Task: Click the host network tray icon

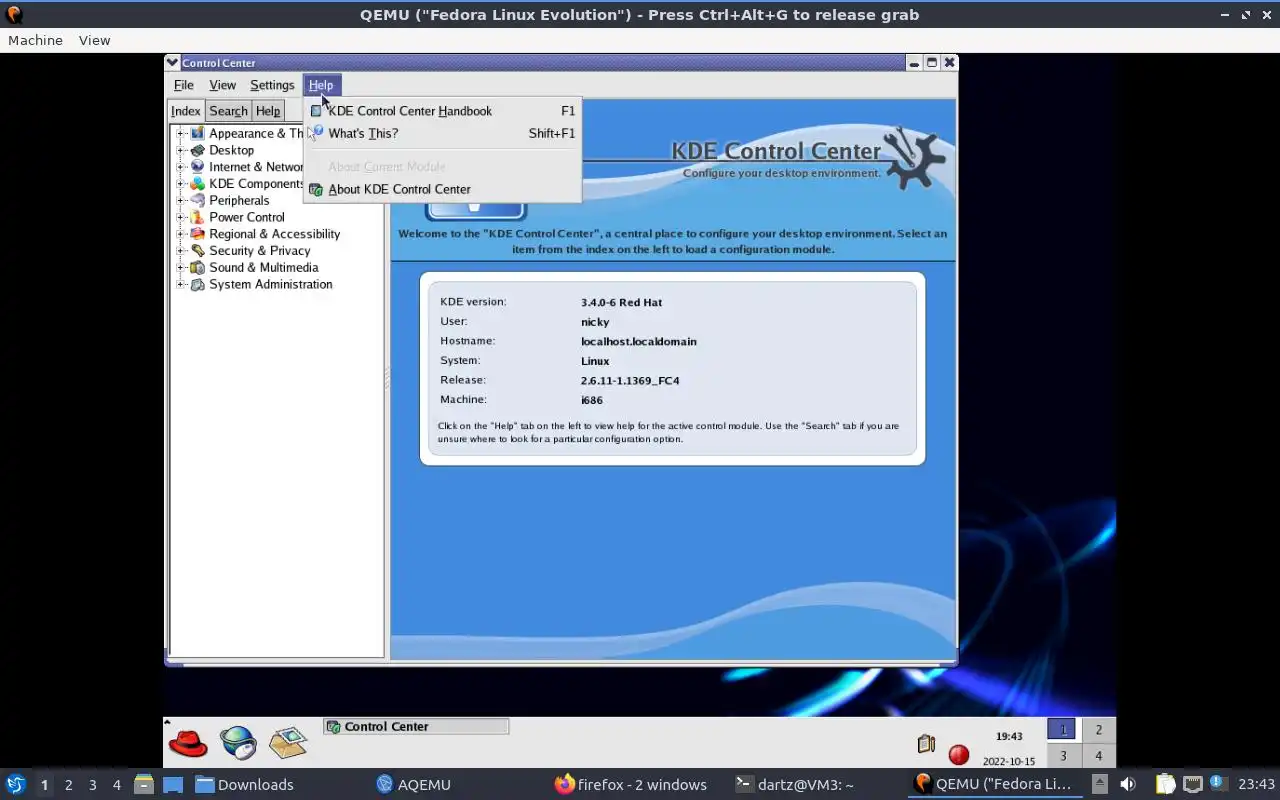Action: point(1192,784)
